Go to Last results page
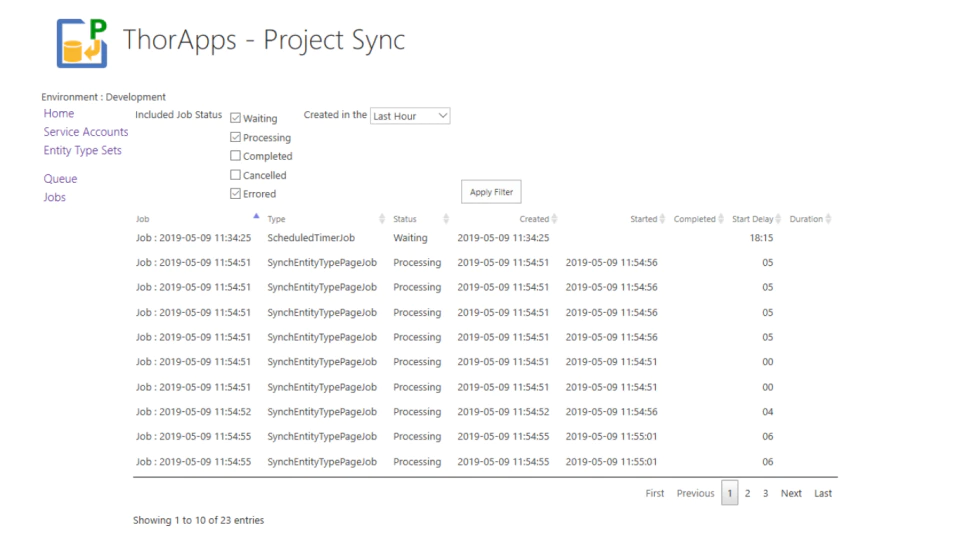Image resolution: width=960 pixels, height=540 pixels. click(823, 493)
